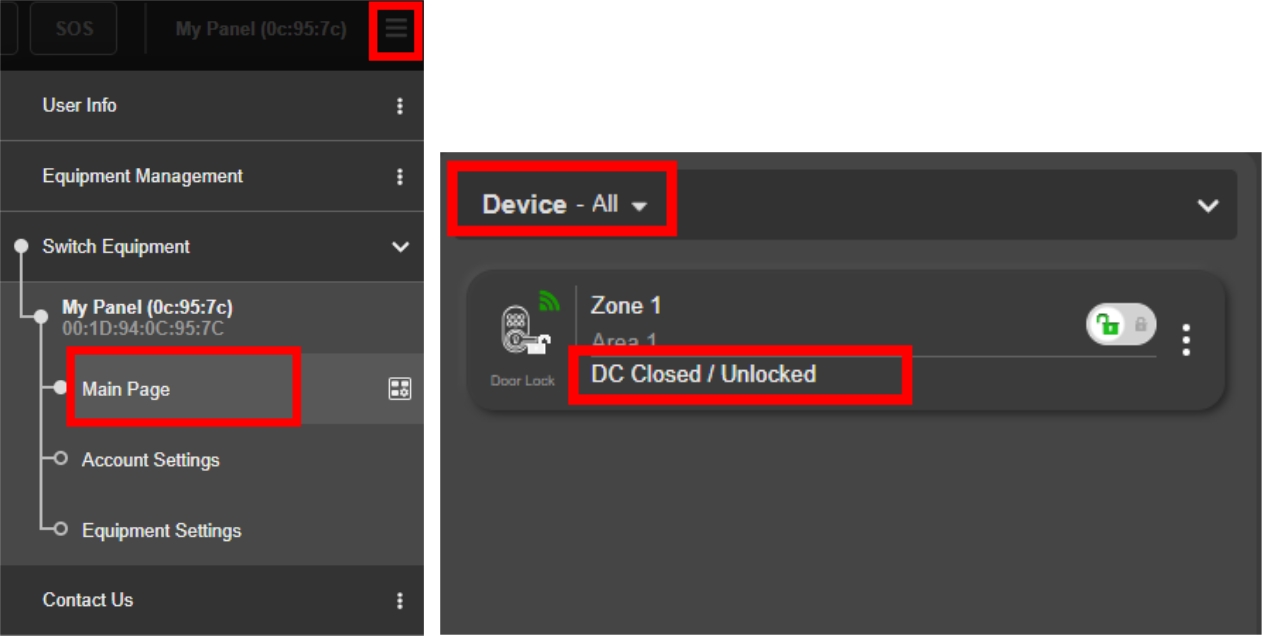Click the DC Closed / Unlocked status
This screenshot has height=636, width=1262.
point(703,374)
